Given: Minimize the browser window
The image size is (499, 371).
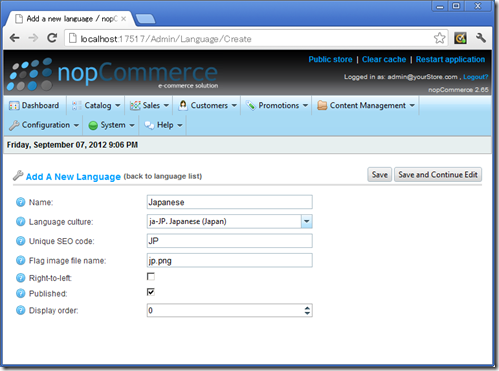Looking at the screenshot, I should 440,6.
